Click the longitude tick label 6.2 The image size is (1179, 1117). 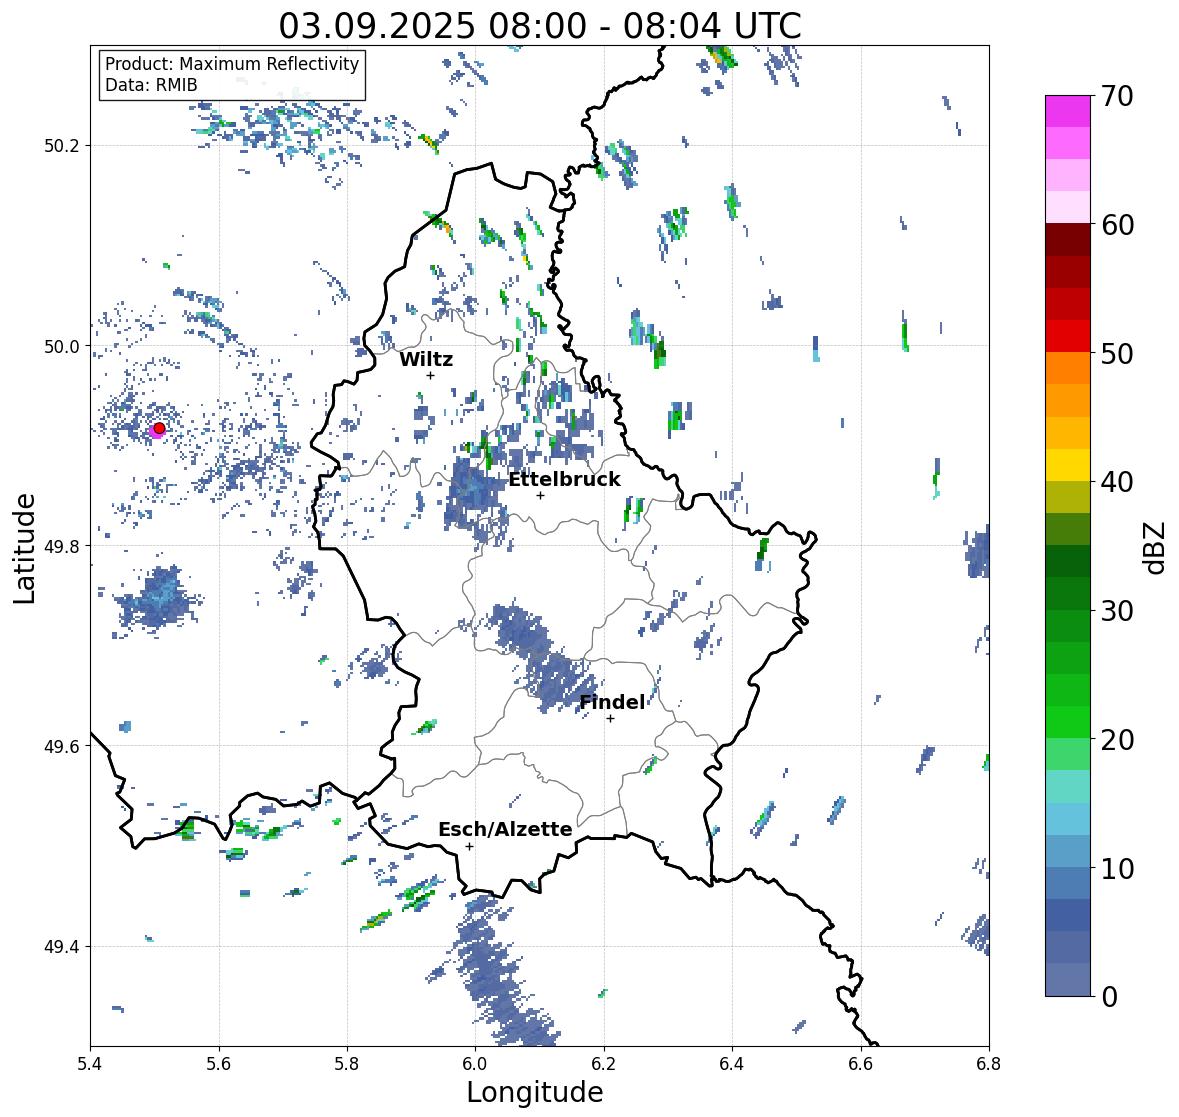pos(604,1064)
